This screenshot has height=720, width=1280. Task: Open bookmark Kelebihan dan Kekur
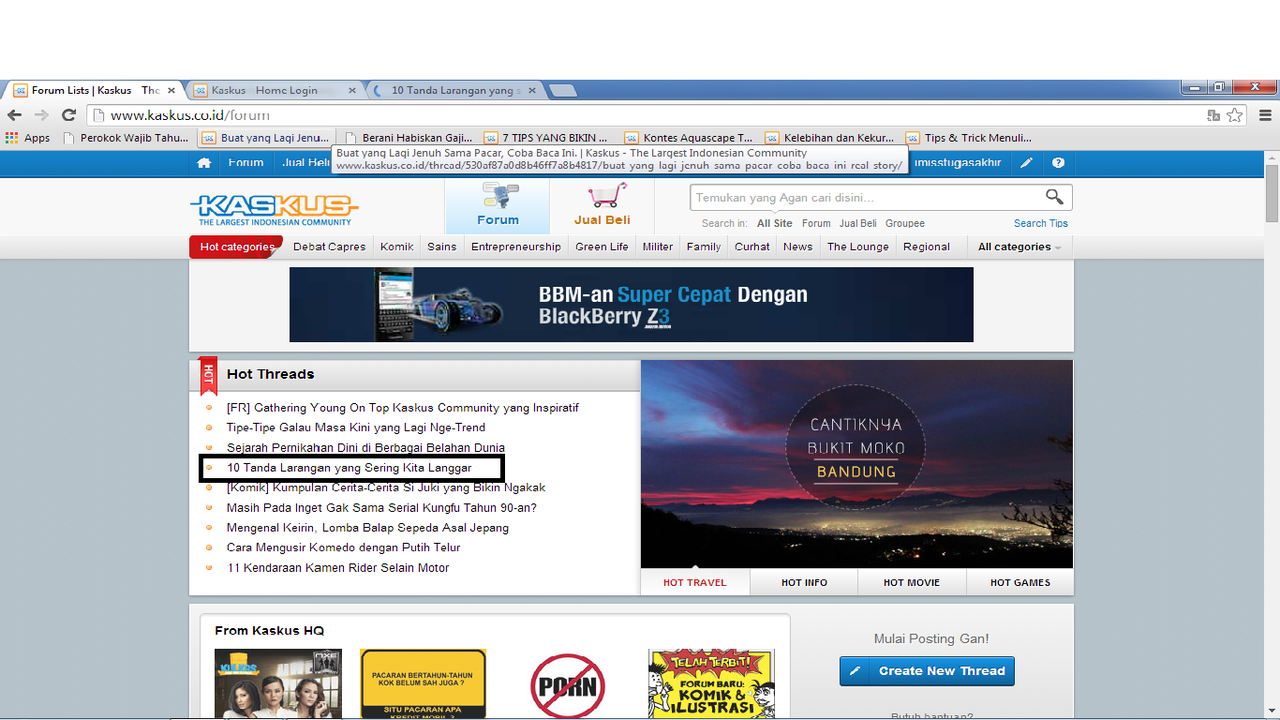[830, 138]
